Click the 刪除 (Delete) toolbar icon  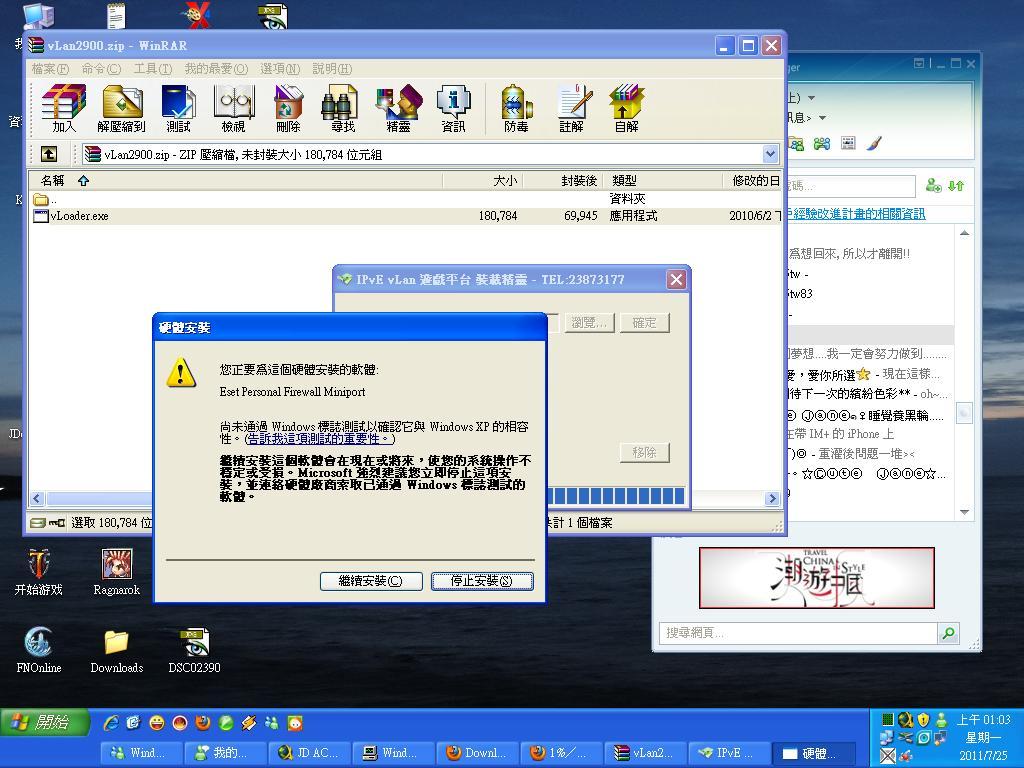288,108
